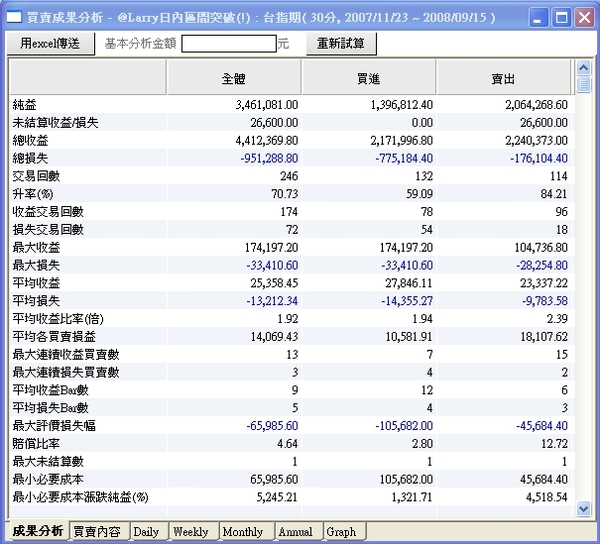The image size is (600, 544).
Task: Open the Graph tab
Action: [x=341, y=531]
